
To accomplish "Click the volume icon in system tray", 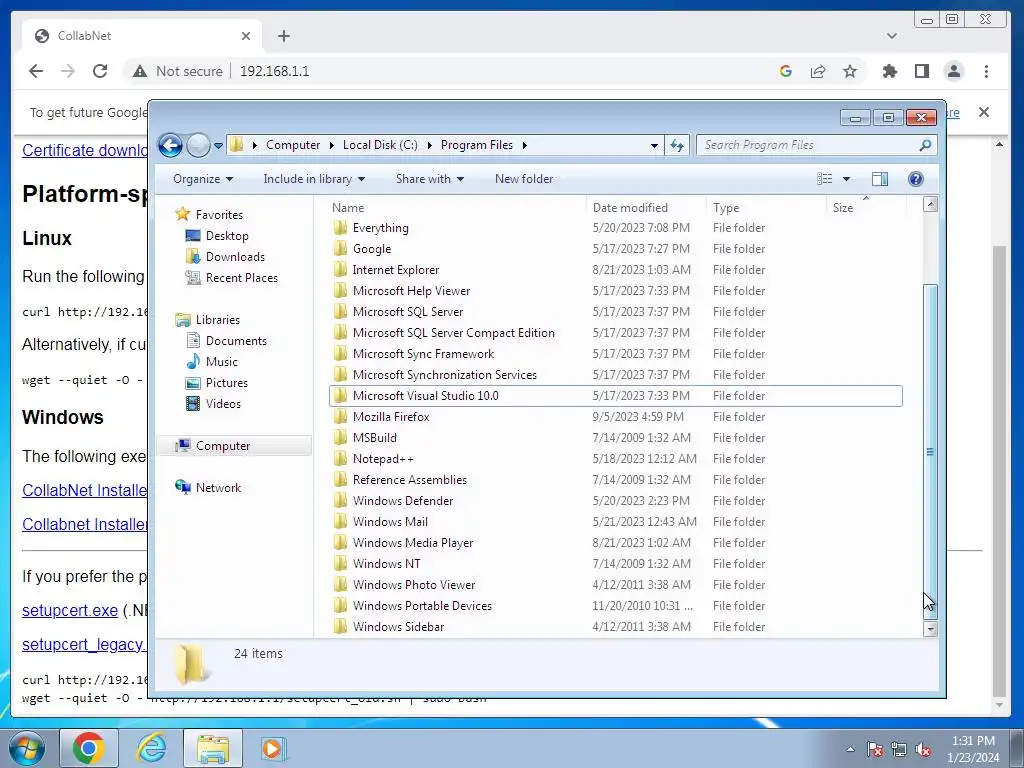I will coord(923,750).
